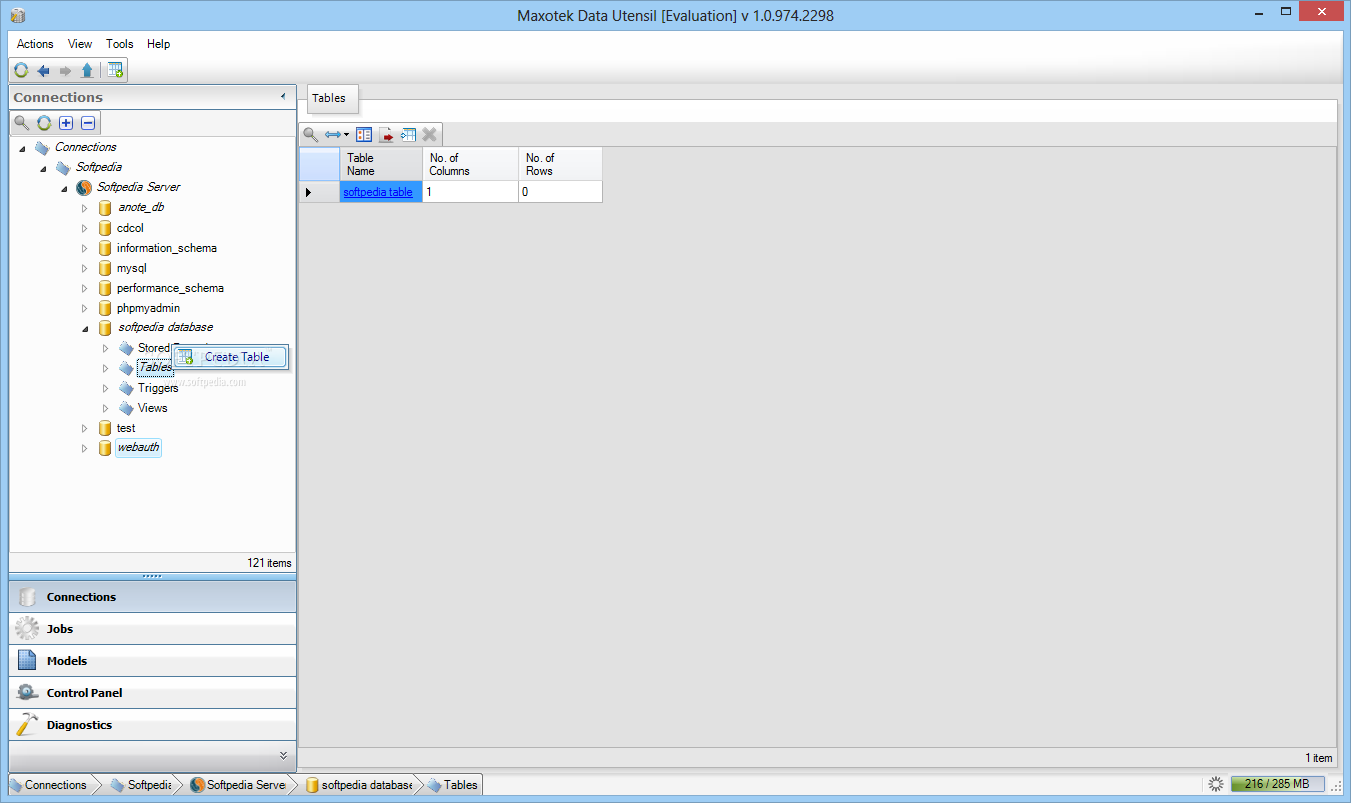1351x803 pixels.
Task: Open the Tools menu
Action: pyautogui.click(x=120, y=44)
